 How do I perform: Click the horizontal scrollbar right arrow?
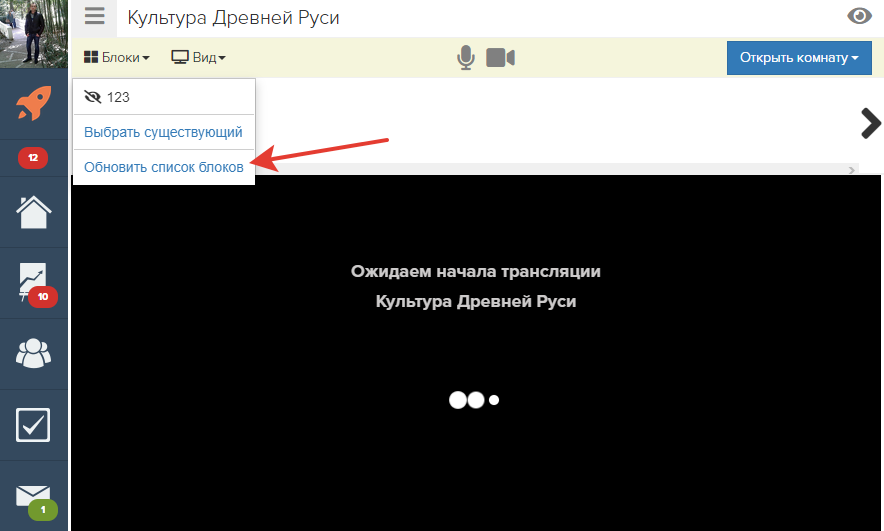point(852,170)
